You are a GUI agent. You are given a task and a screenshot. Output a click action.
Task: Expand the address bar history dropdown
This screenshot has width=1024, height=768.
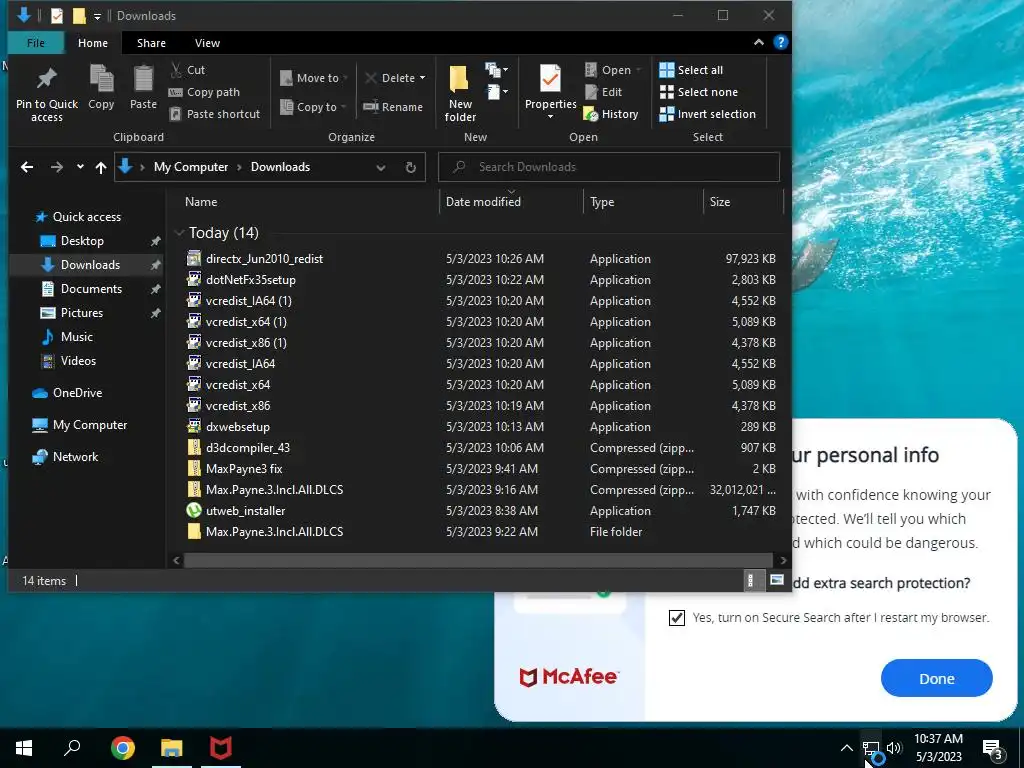pyautogui.click(x=381, y=167)
